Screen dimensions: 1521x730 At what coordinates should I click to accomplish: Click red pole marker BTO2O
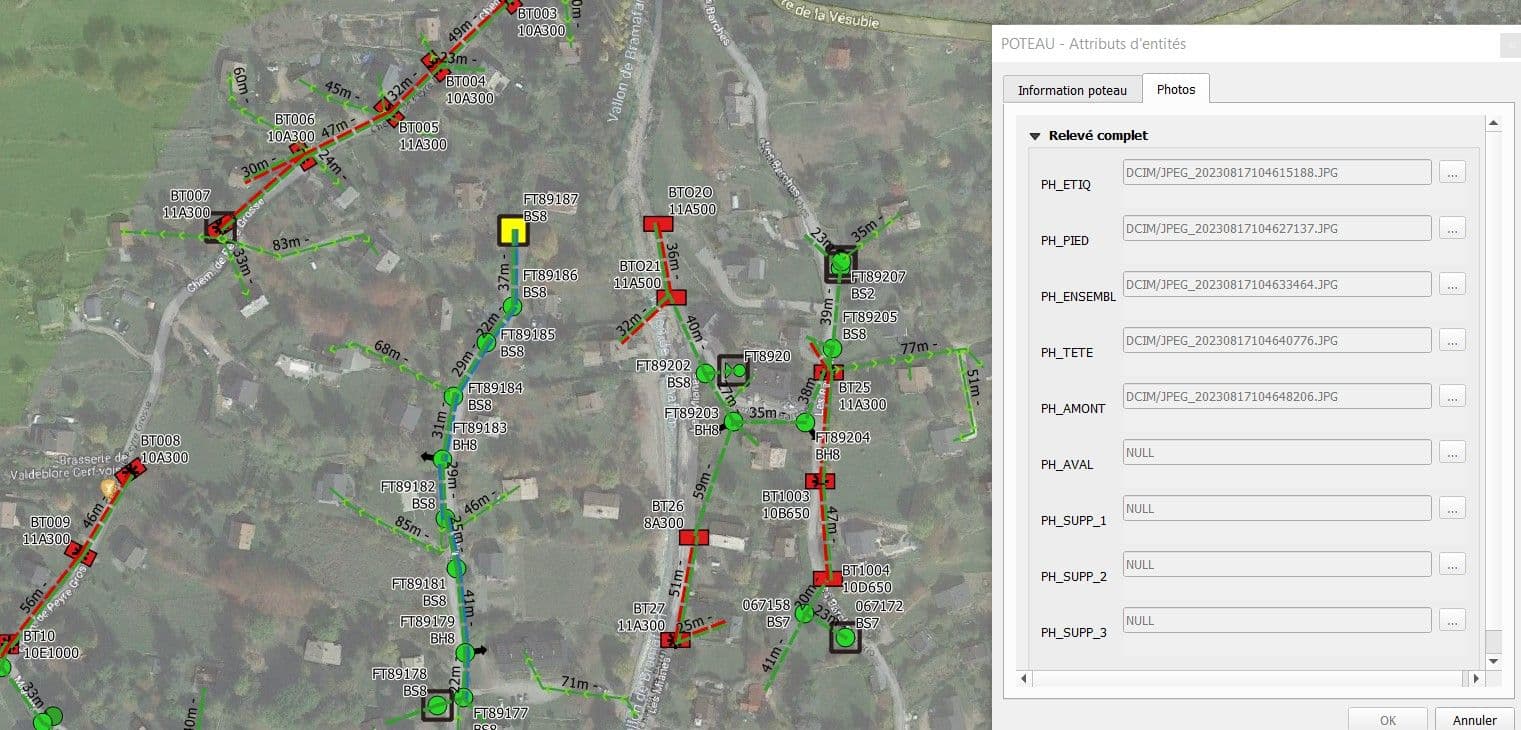658,223
